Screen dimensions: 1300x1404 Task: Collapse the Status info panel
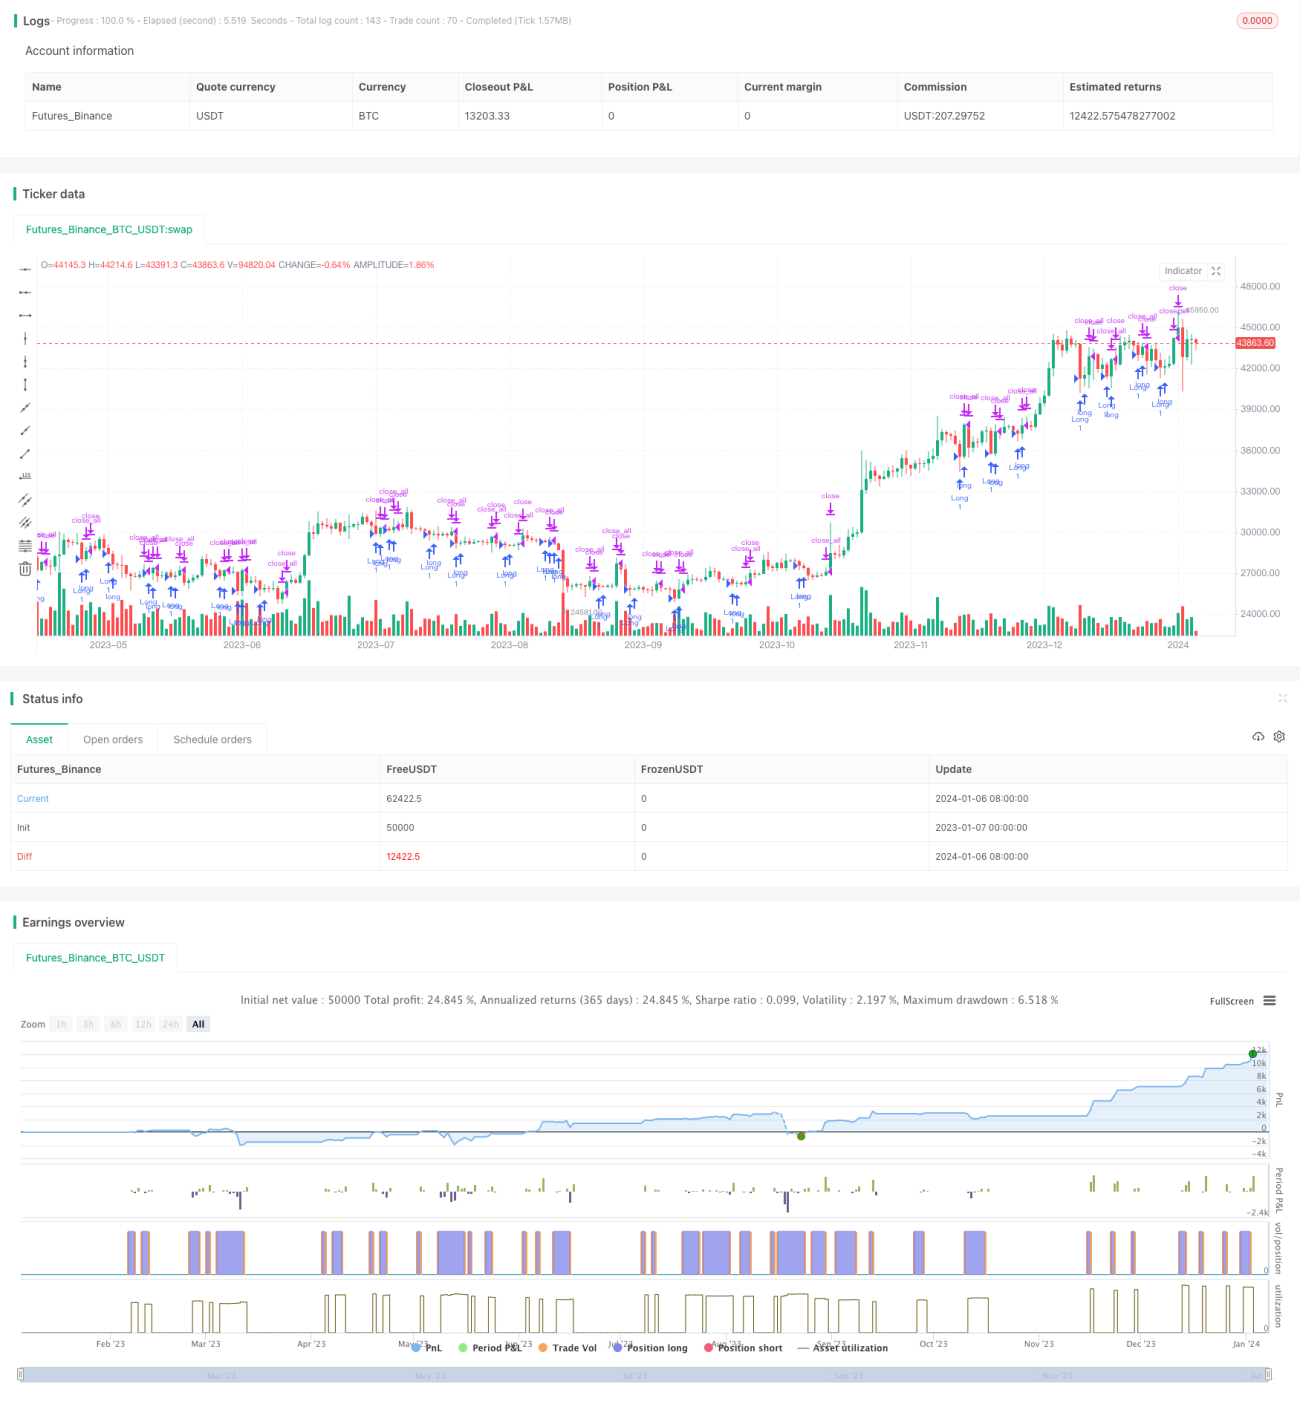click(1282, 698)
